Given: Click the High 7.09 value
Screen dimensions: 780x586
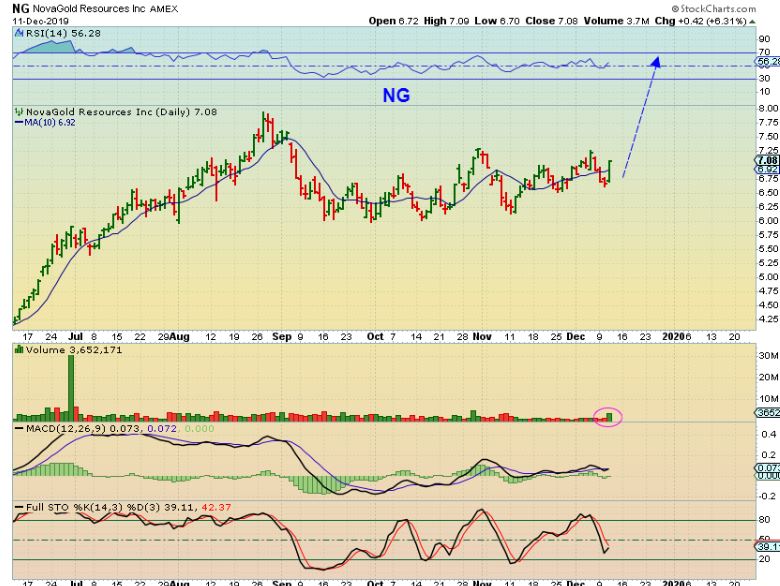Looking at the screenshot, I should [x=446, y=21].
